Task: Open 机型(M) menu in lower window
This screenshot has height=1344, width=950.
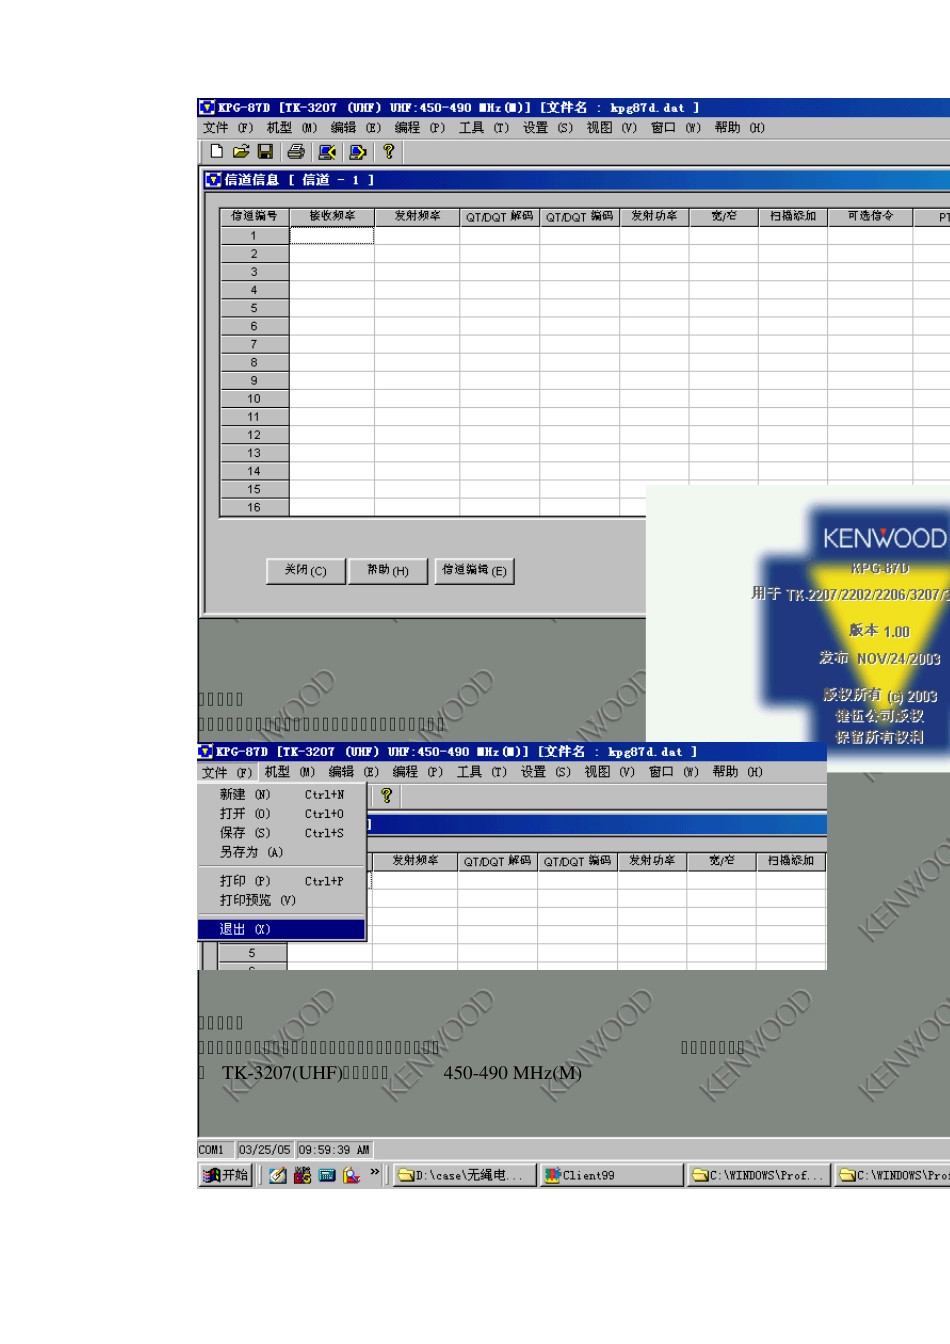Action: click(290, 772)
